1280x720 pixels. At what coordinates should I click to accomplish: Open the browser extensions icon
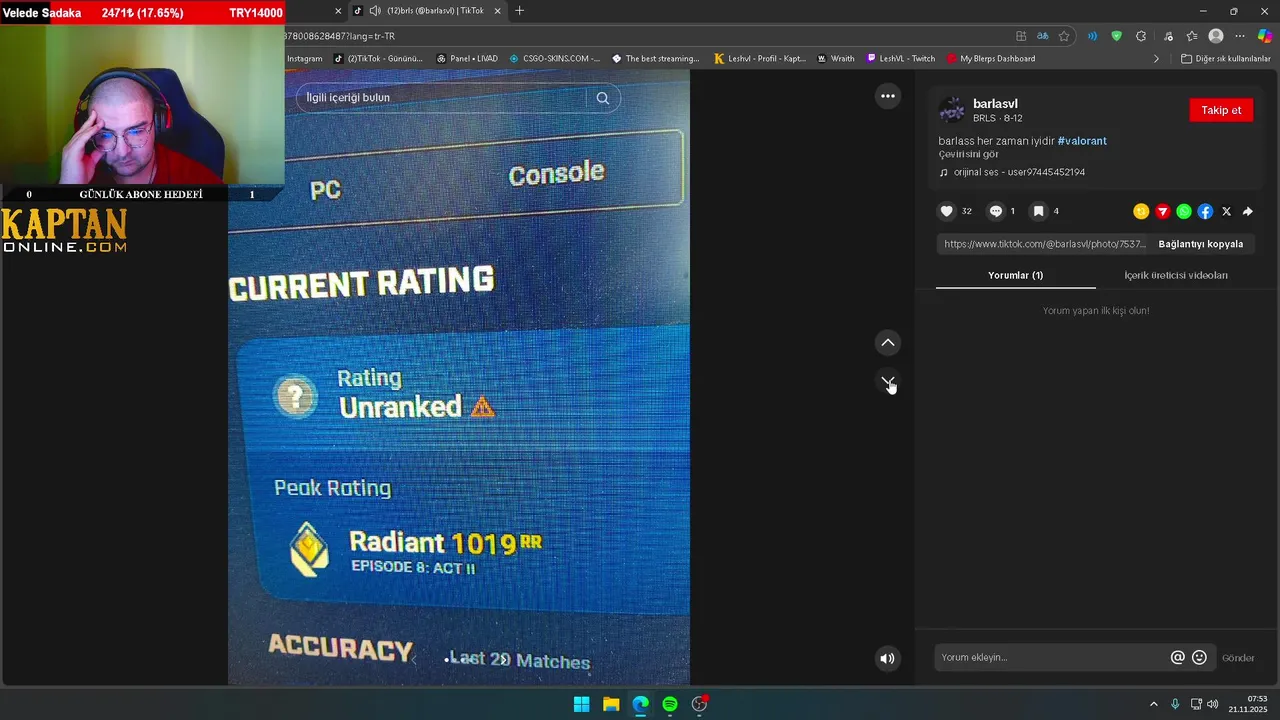coord(1141,36)
